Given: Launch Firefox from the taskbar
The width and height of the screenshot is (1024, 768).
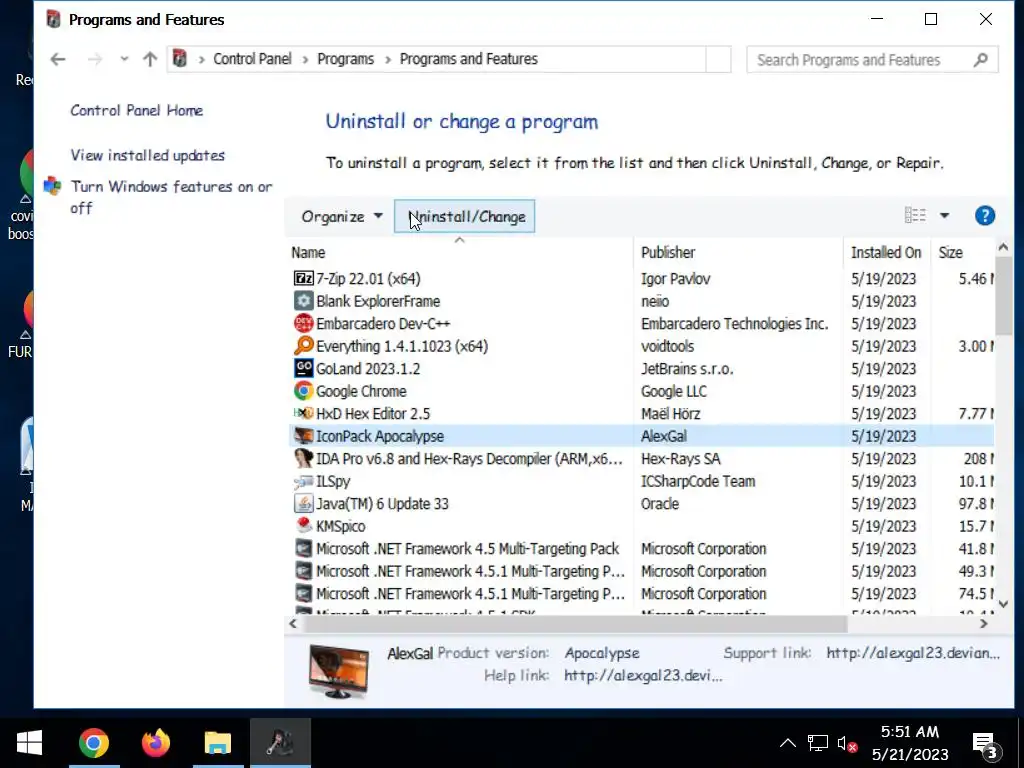Looking at the screenshot, I should pos(155,743).
